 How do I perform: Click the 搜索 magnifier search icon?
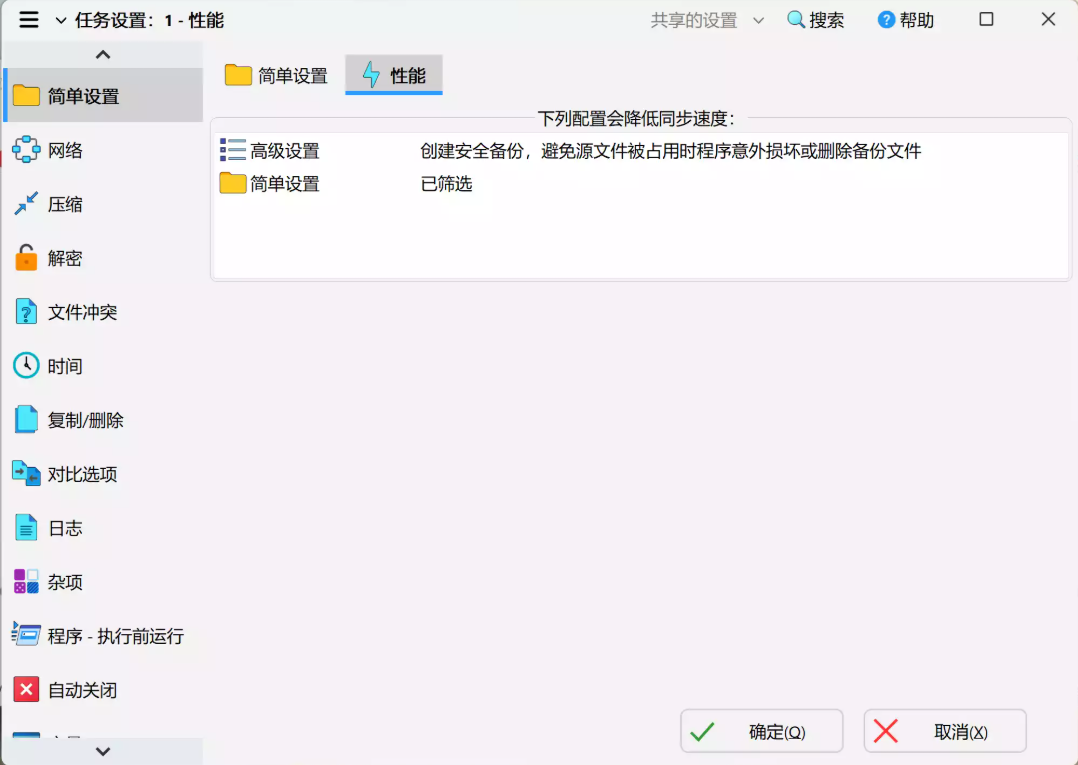tap(795, 19)
